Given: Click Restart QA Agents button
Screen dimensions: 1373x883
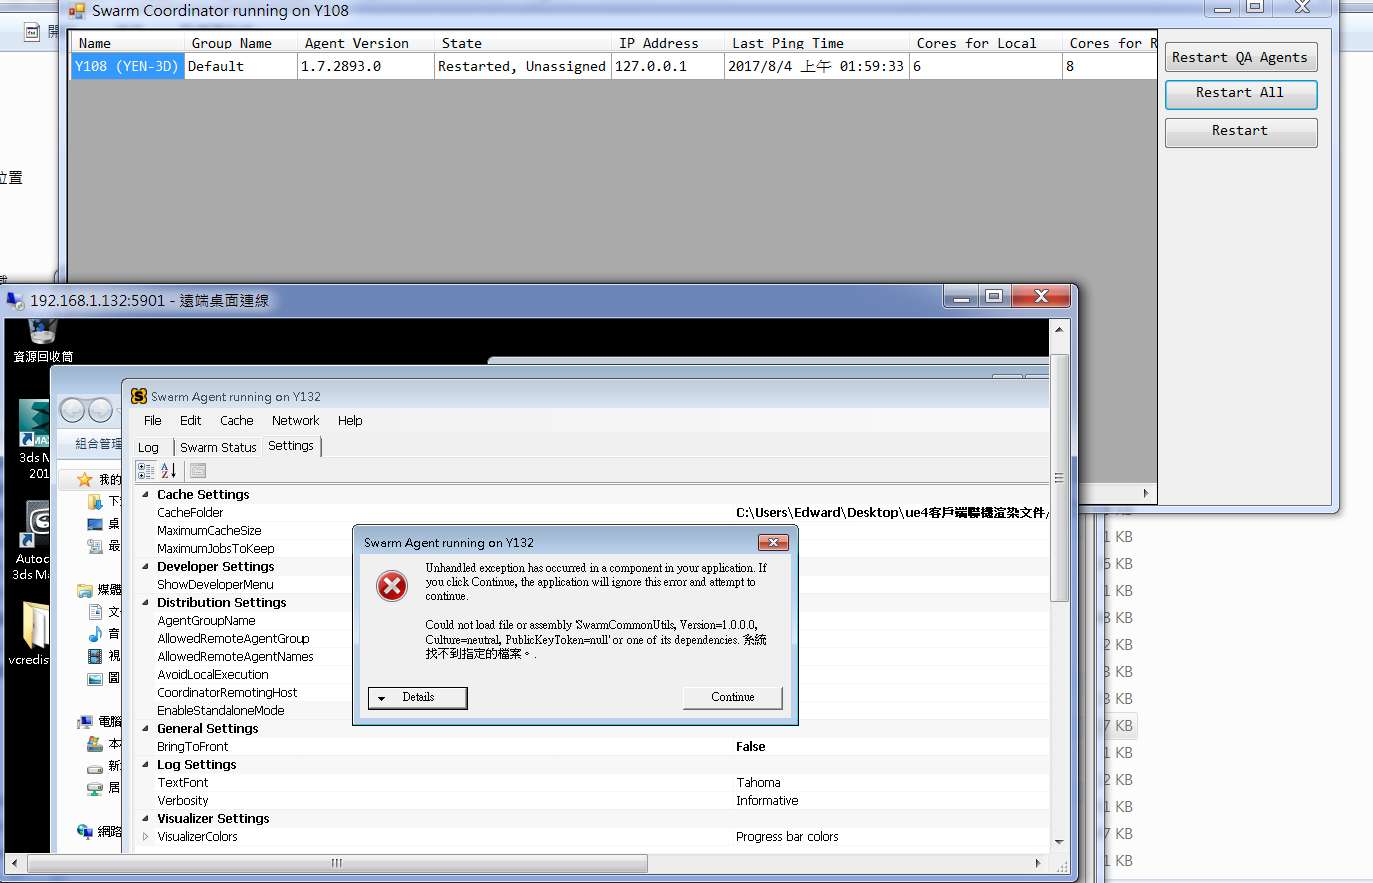Looking at the screenshot, I should [x=1240, y=58].
